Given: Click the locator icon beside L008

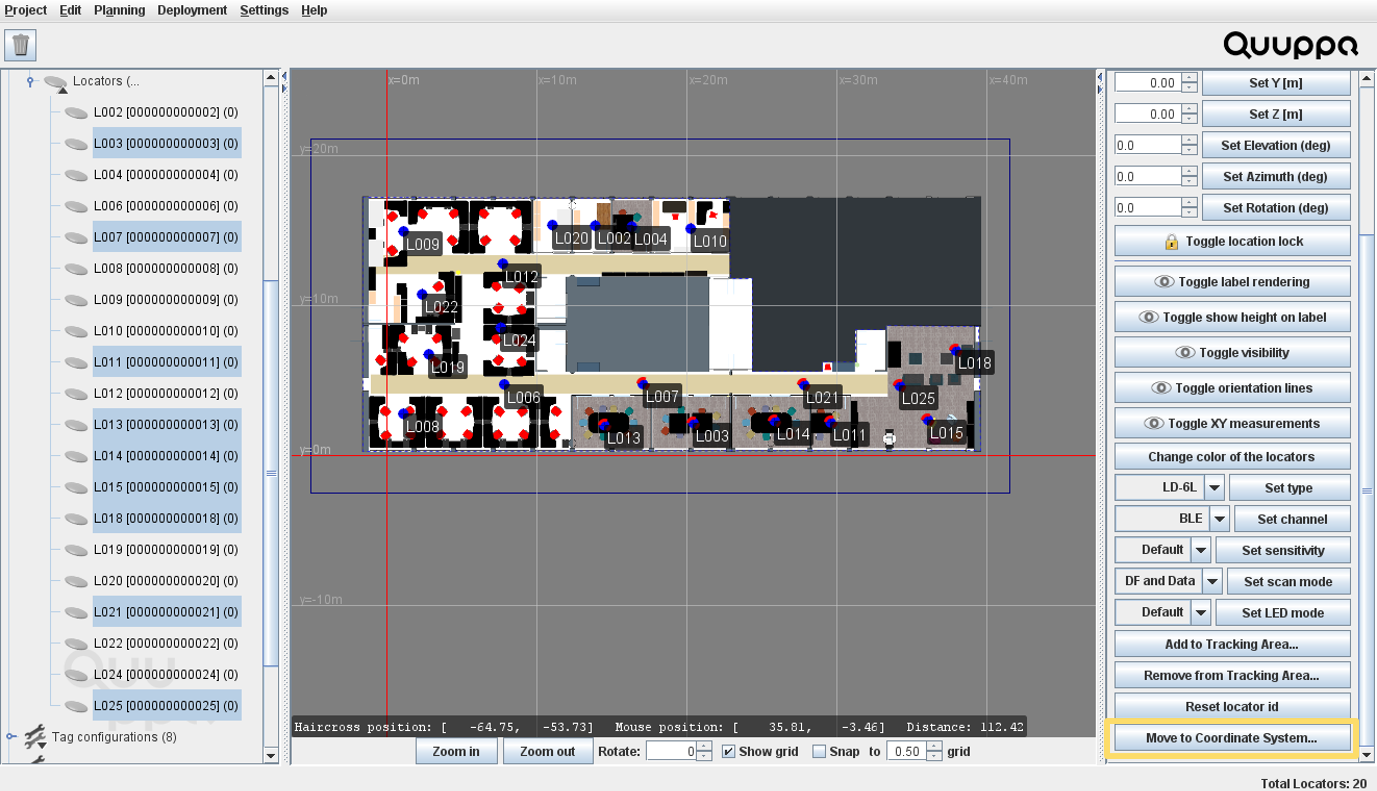Looking at the screenshot, I should click(76, 269).
